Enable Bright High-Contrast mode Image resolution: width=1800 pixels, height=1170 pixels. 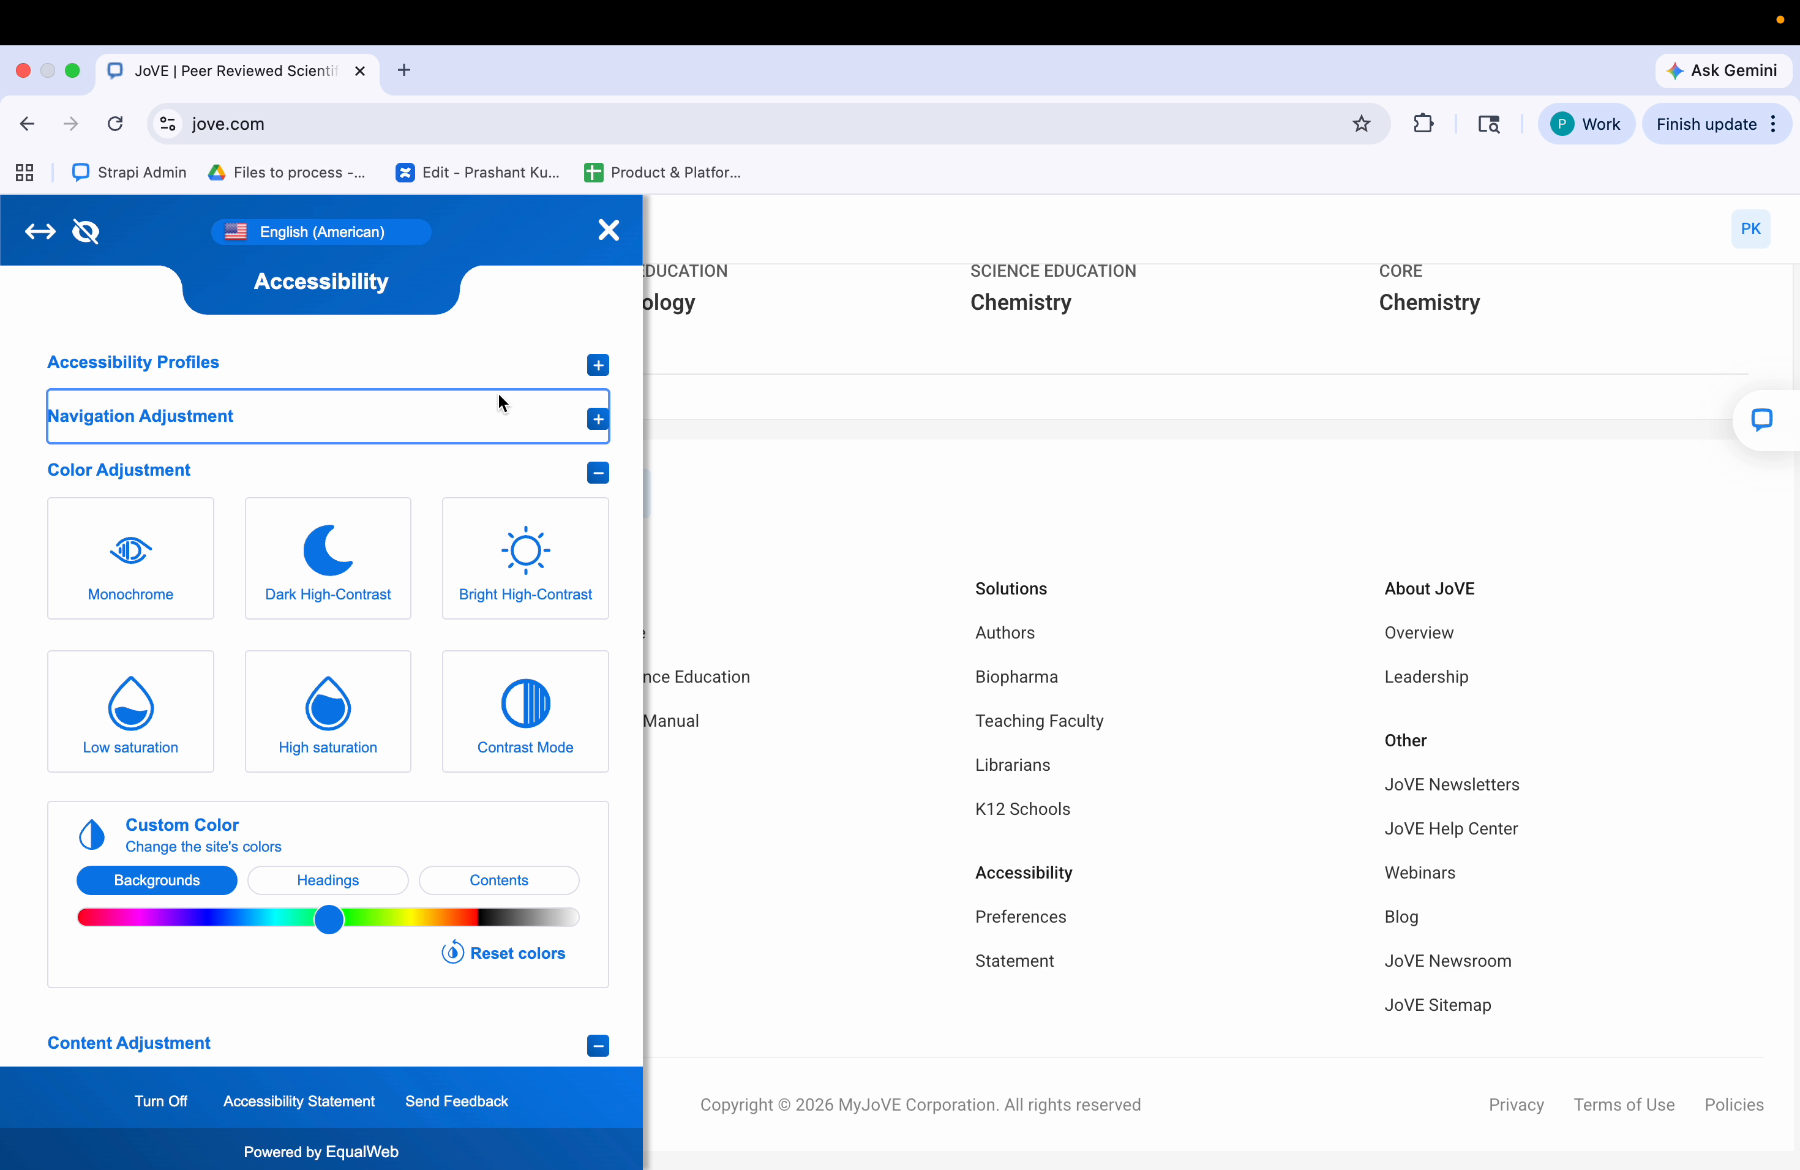coord(526,559)
